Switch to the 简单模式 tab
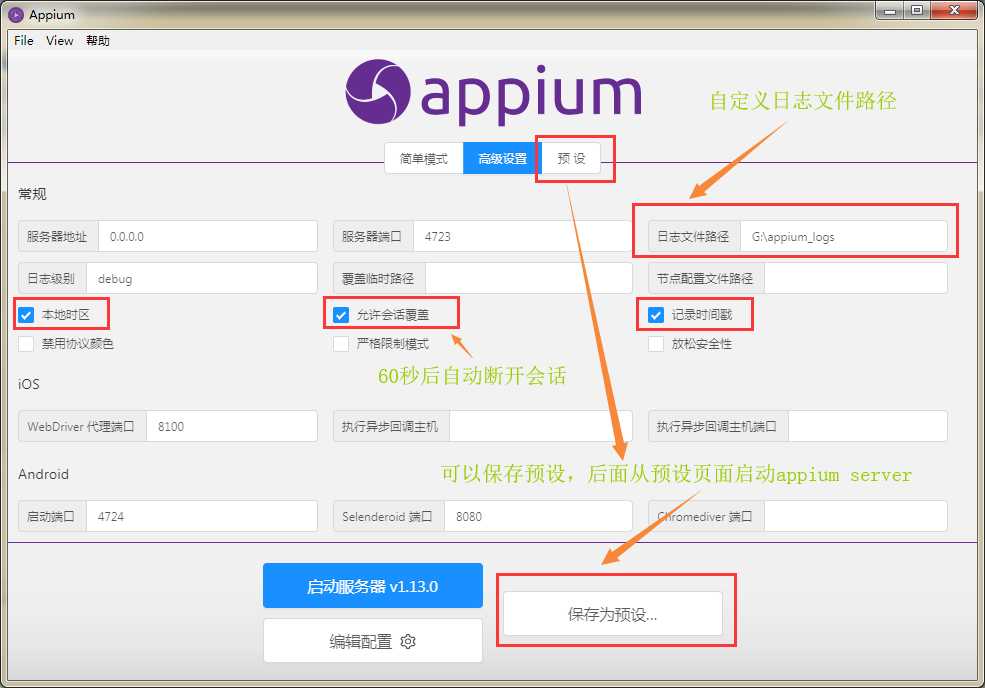 click(x=424, y=158)
